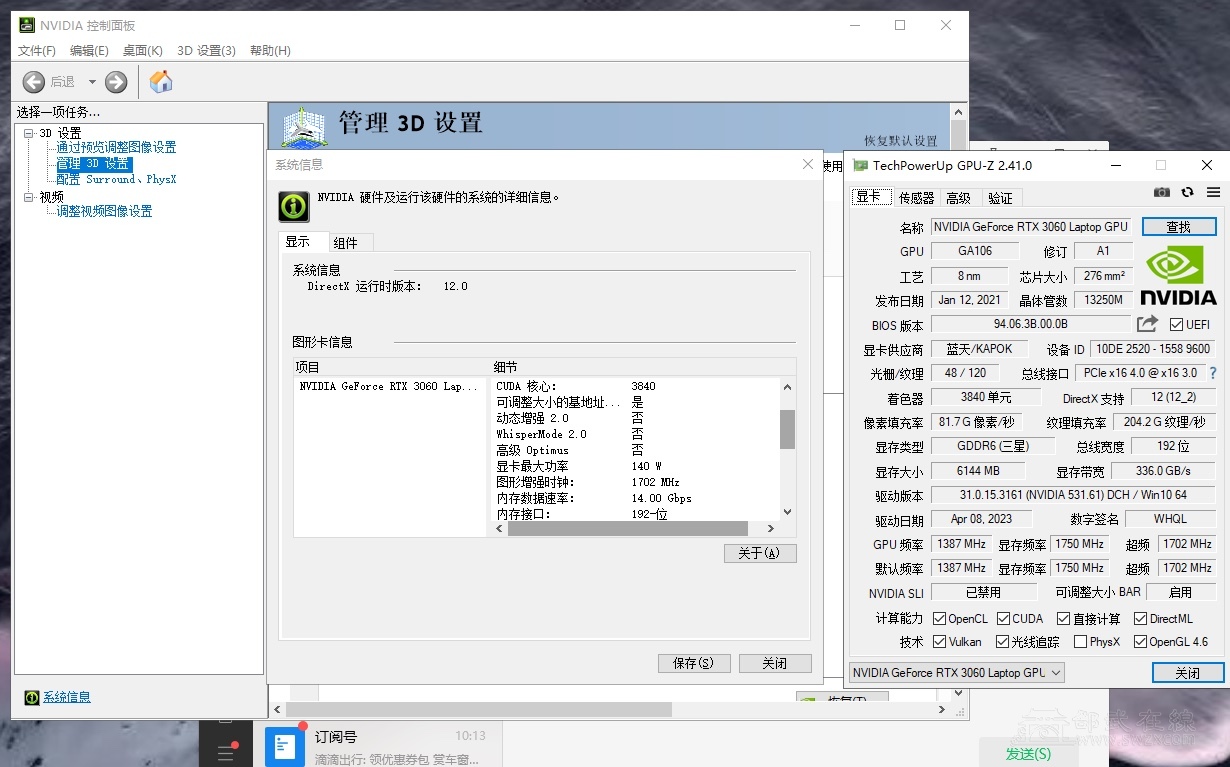Screen dimensions: 1230x767
Task: Click the GPU-Z title bar card icon
Action: (860, 166)
